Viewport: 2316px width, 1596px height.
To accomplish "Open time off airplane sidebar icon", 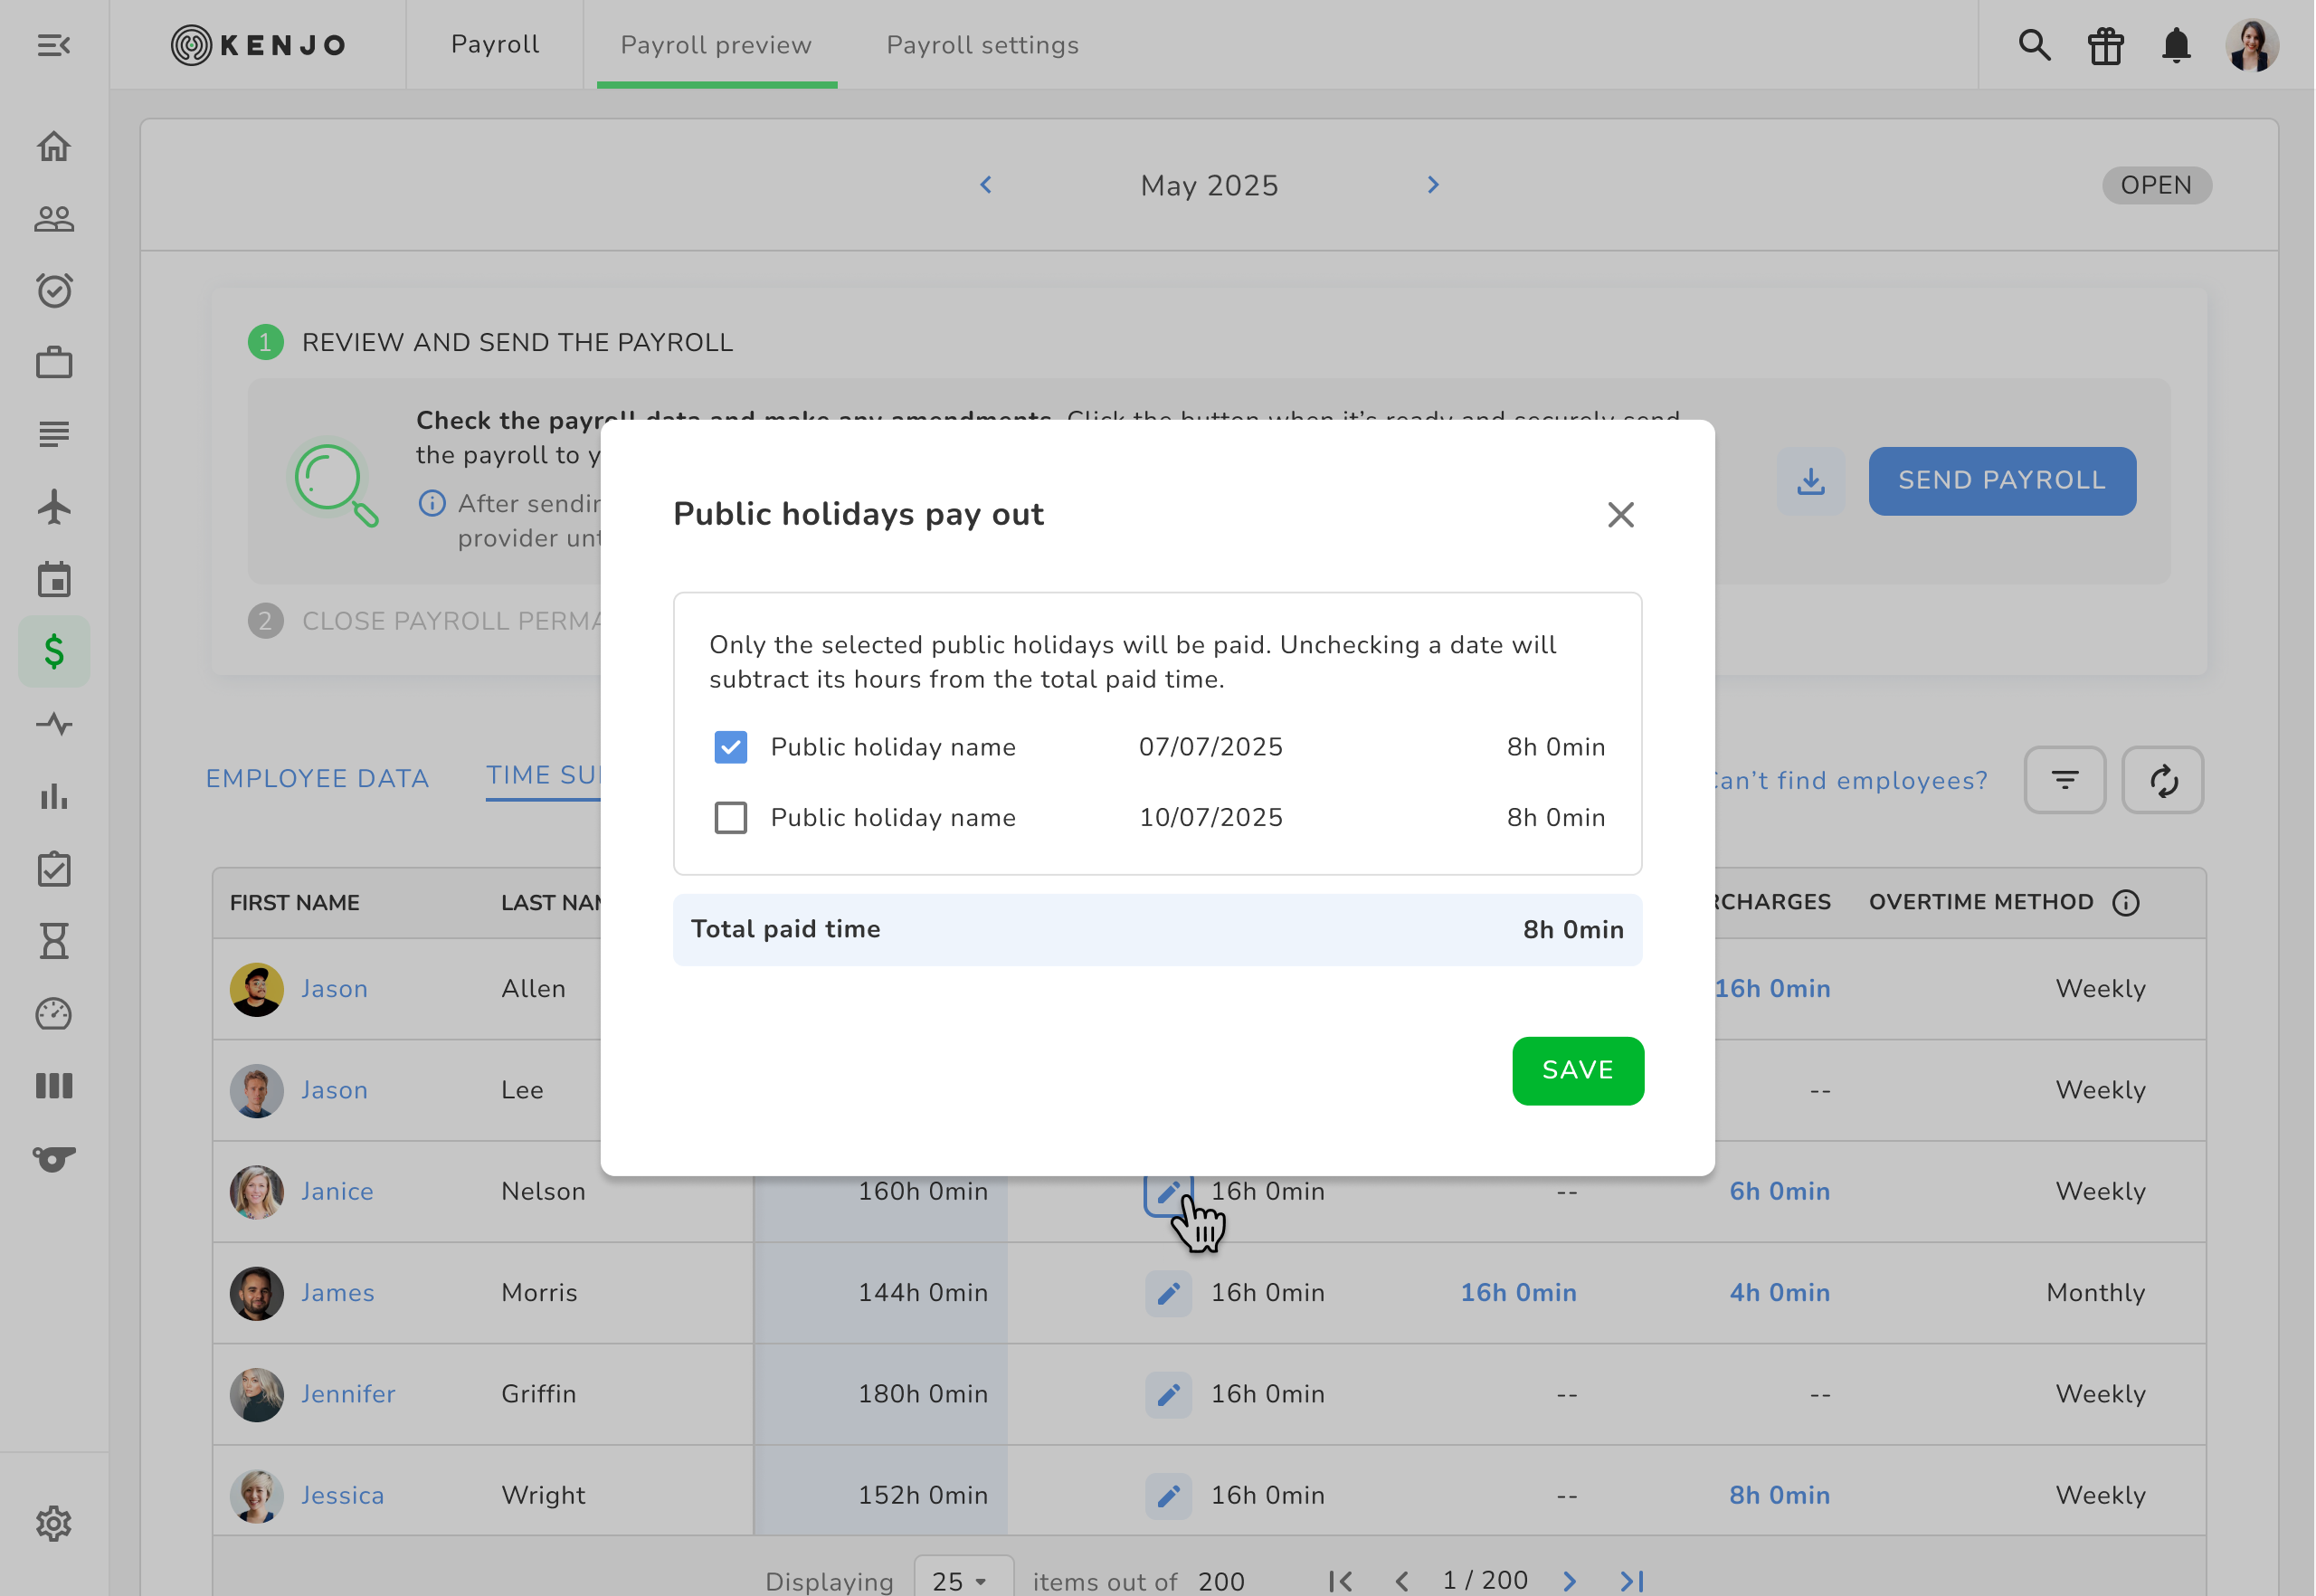I will pos(54,507).
